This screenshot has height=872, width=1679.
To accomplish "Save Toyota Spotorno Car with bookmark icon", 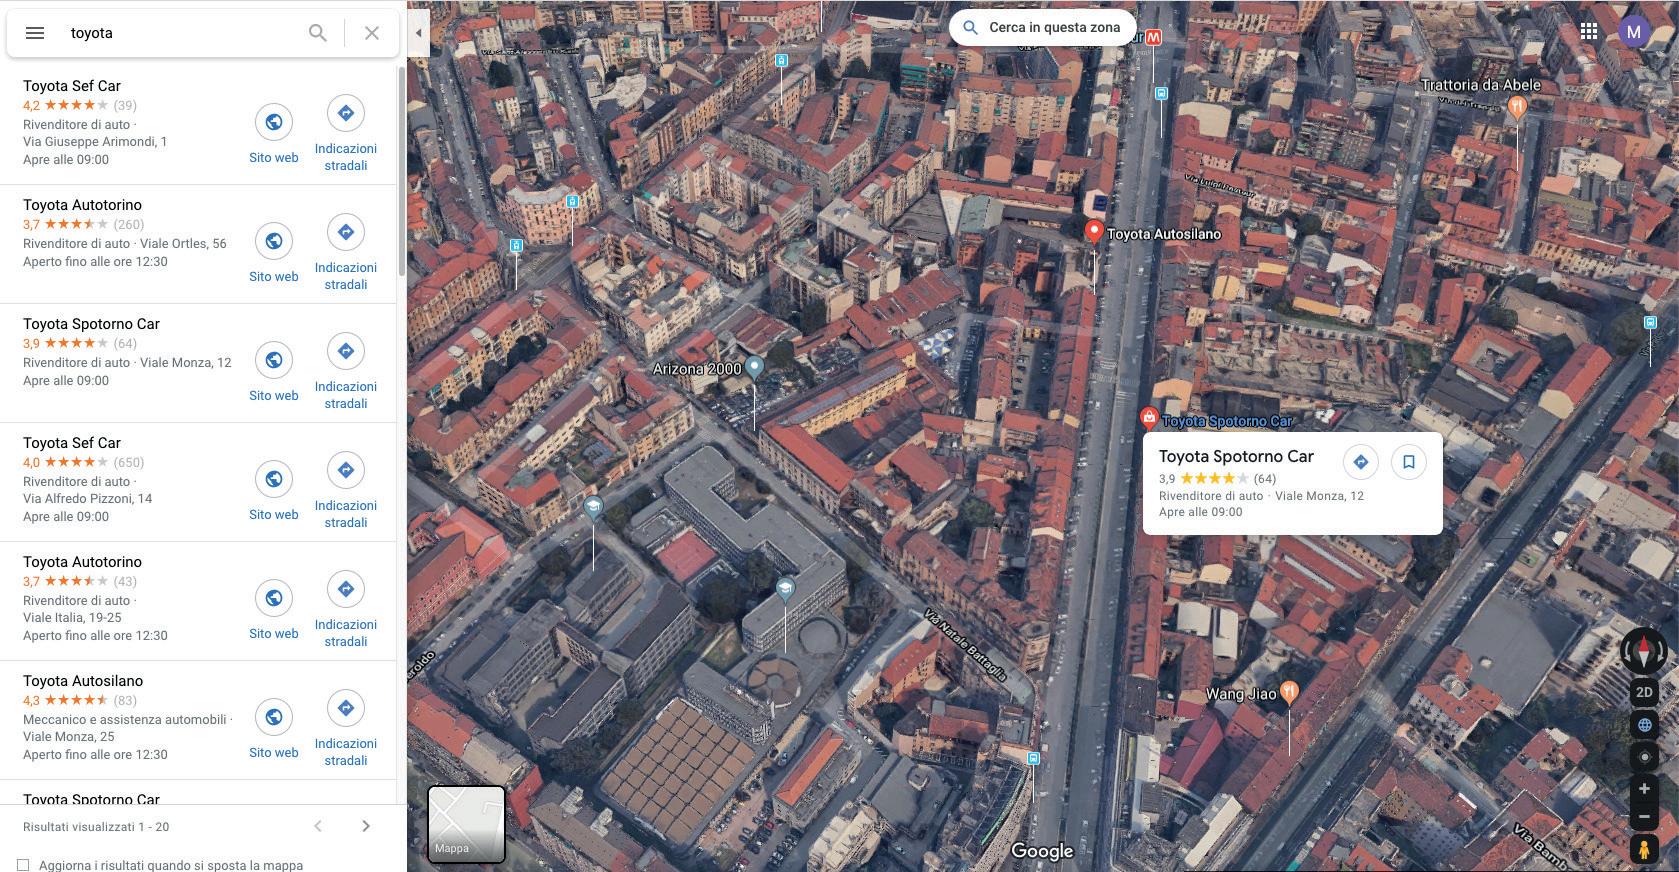I will (x=1408, y=462).
